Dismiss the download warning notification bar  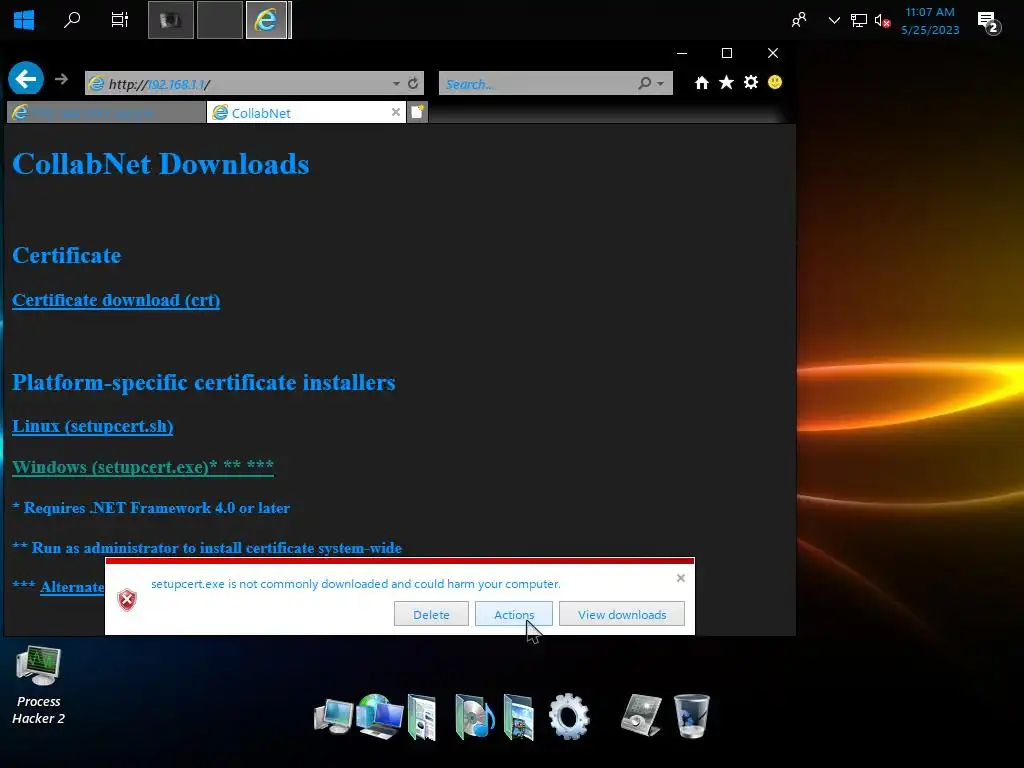pyautogui.click(x=680, y=578)
